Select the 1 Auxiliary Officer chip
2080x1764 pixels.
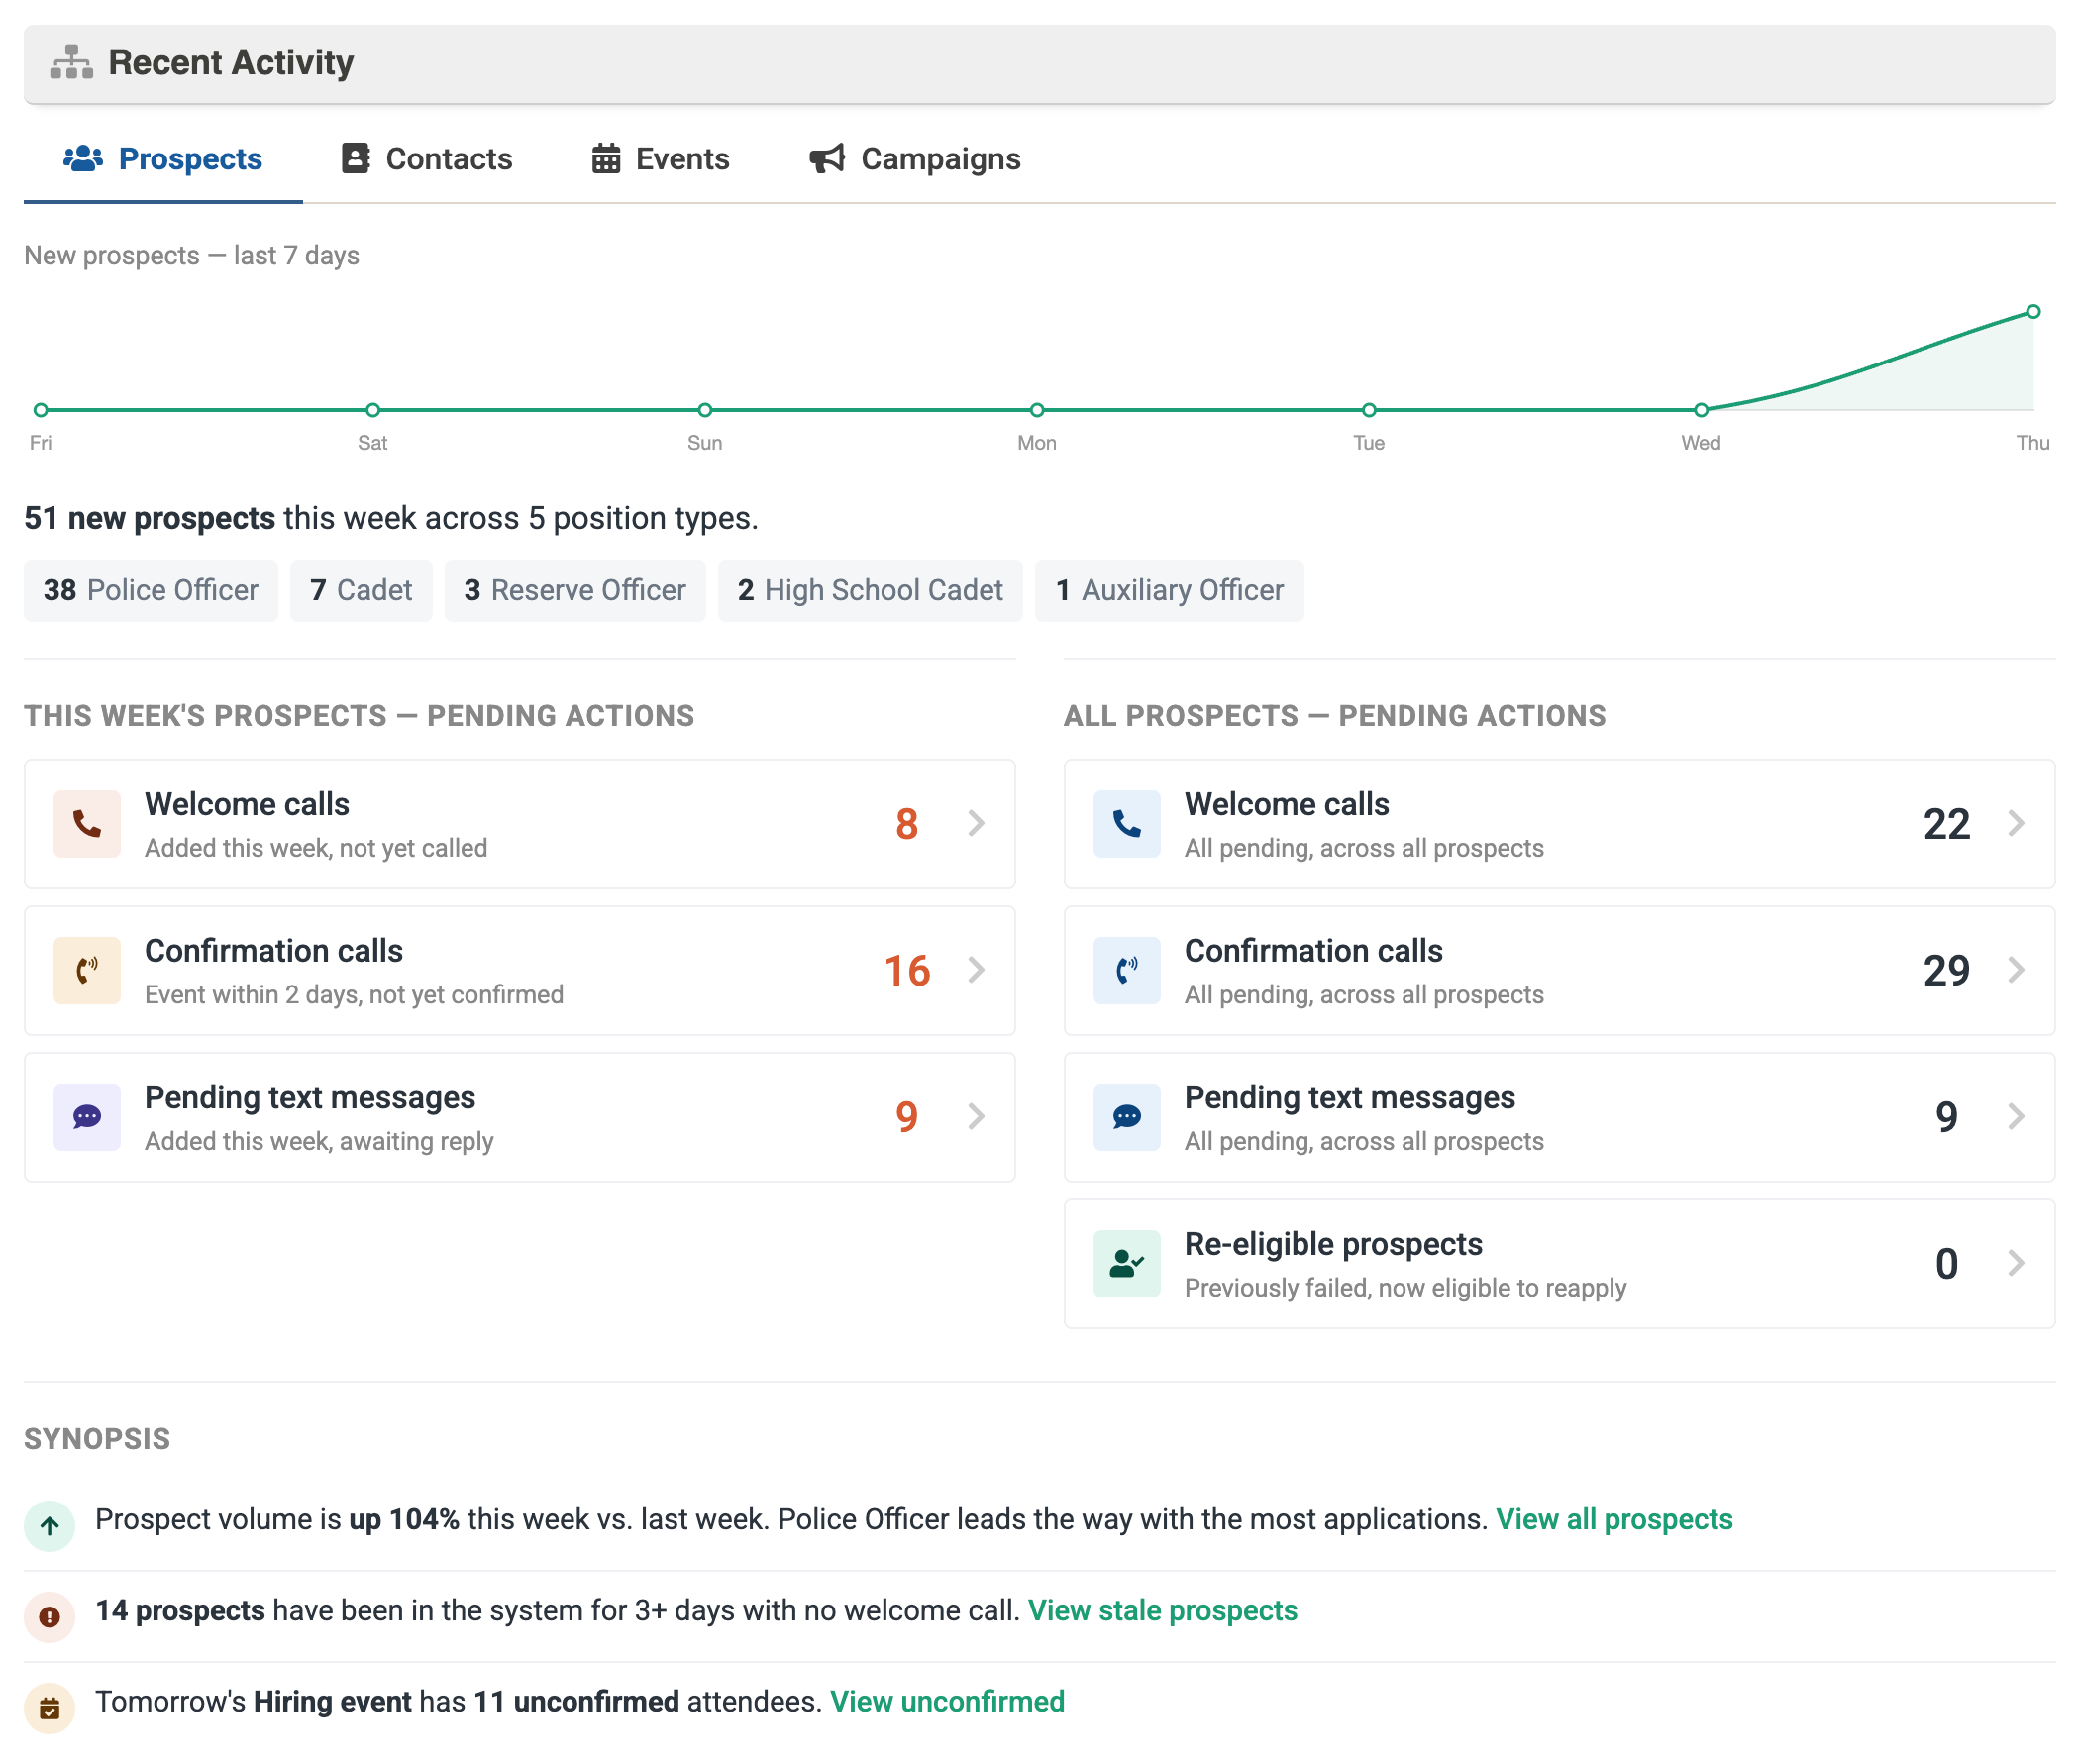click(1169, 591)
